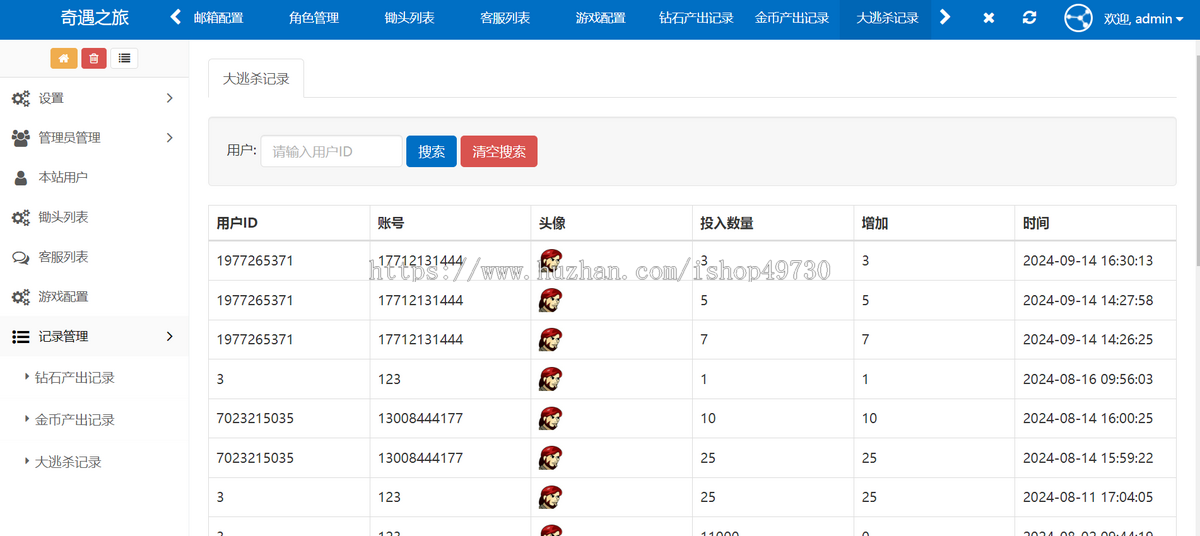Click the users icon beside 管理员管理
The width and height of the screenshot is (1200, 536).
(x=20, y=137)
